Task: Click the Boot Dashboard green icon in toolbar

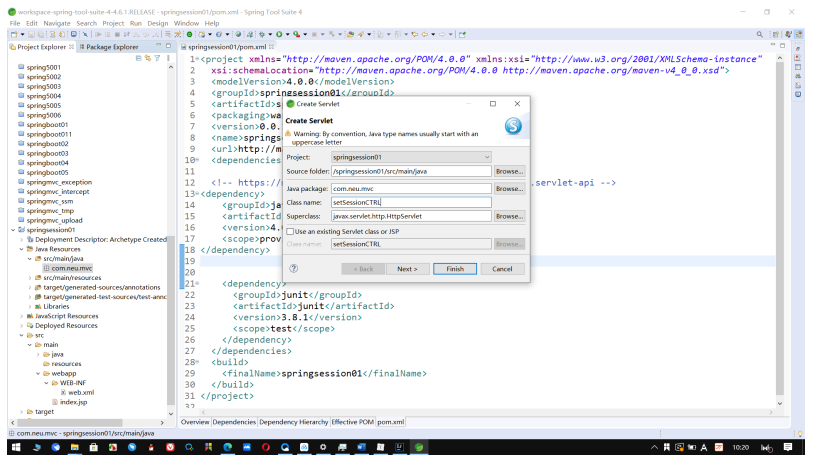Action: (x=189, y=35)
